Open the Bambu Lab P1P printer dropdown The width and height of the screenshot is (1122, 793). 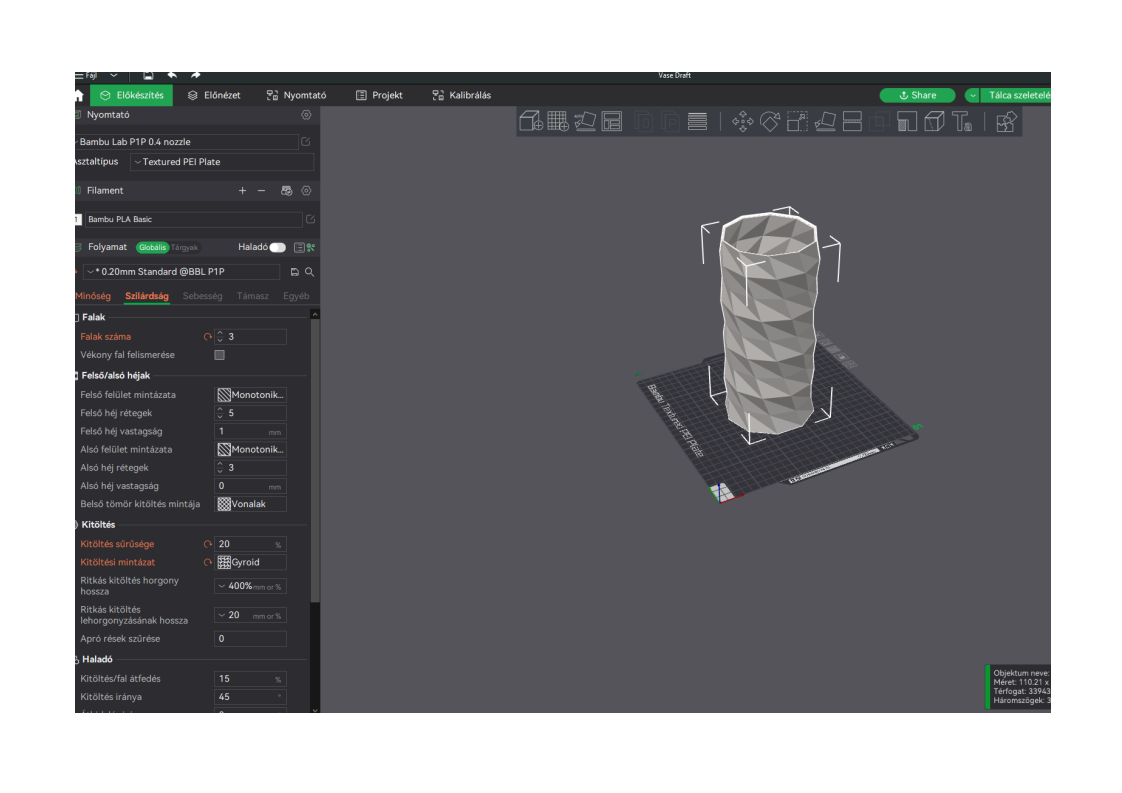[x=187, y=142]
